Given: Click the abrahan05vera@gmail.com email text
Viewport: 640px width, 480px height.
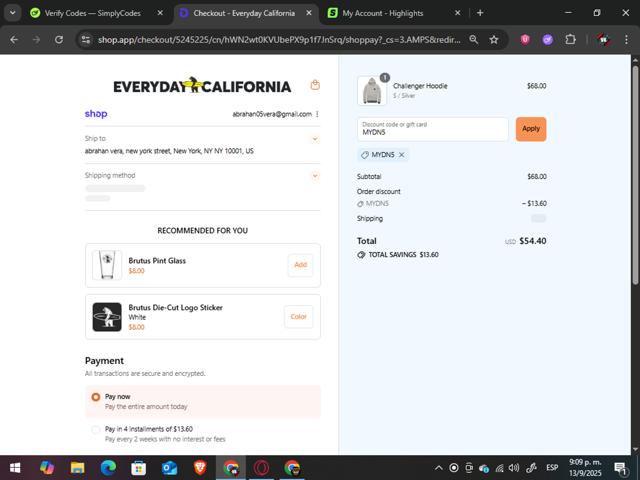Looking at the screenshot, I should (x=272, y=114).
